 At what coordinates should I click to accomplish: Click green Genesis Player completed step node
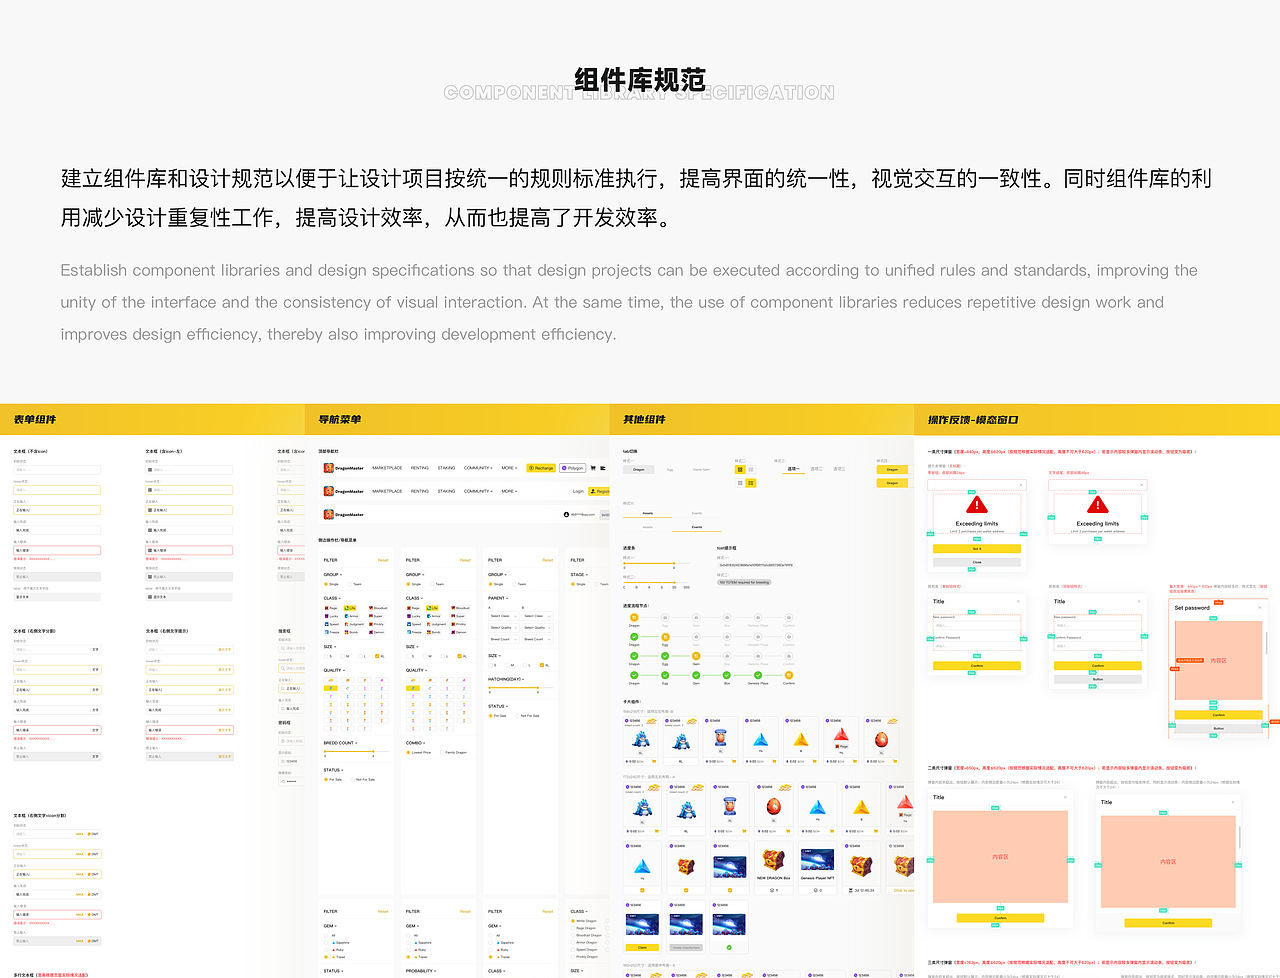coord(758,675)
